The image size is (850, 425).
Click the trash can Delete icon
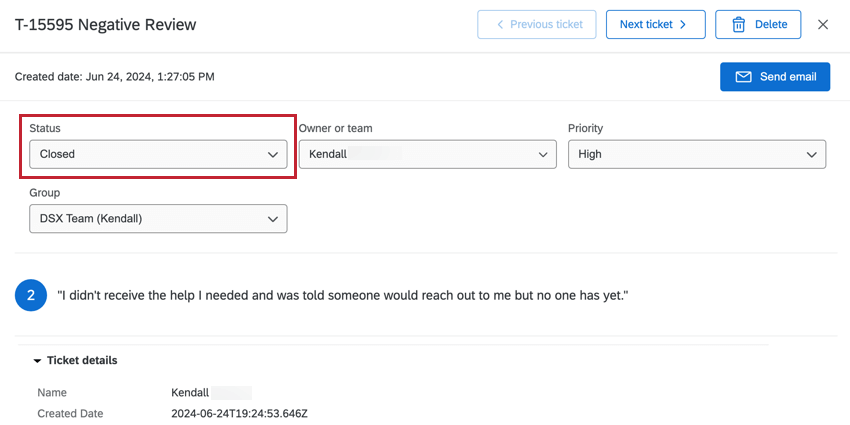tap(739, 25)
